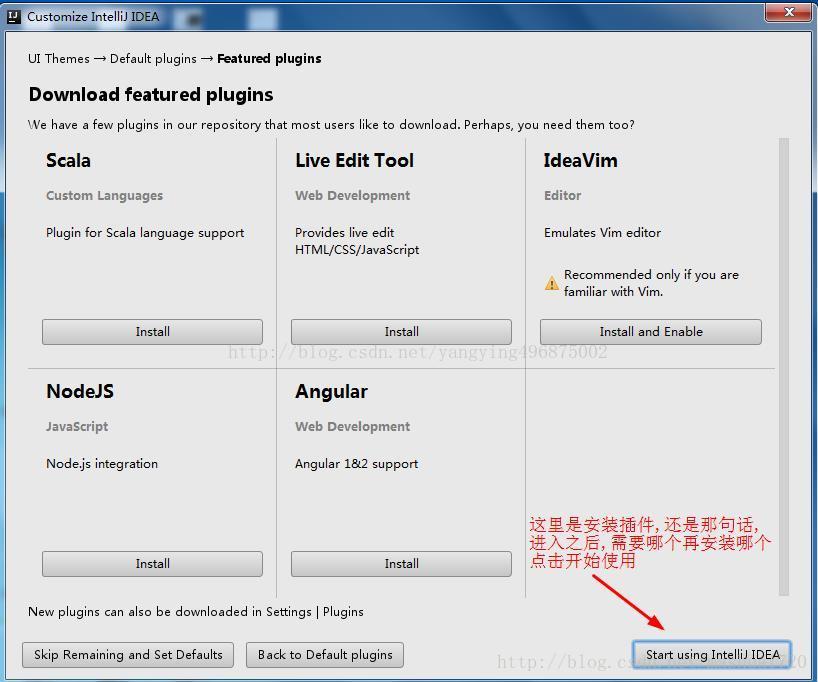Click Start using IntelliJ IDEA
Viewport: 818px width, 682px height.
click(x=711, y=654)
